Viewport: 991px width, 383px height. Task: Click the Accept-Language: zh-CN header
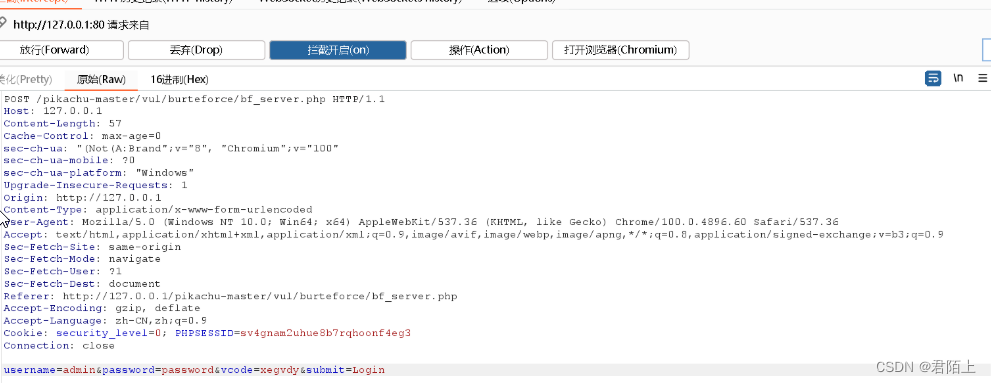(105, 320)
